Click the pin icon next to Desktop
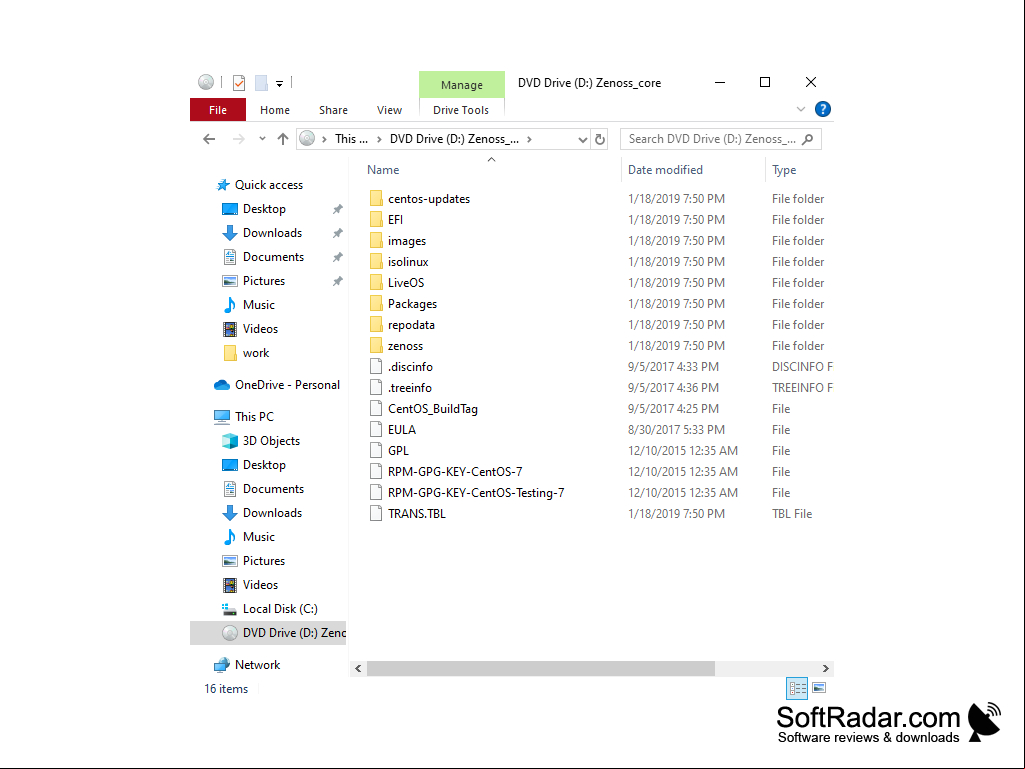The width and height of the screenshot is (1025, 769). (x=337, y=209)
